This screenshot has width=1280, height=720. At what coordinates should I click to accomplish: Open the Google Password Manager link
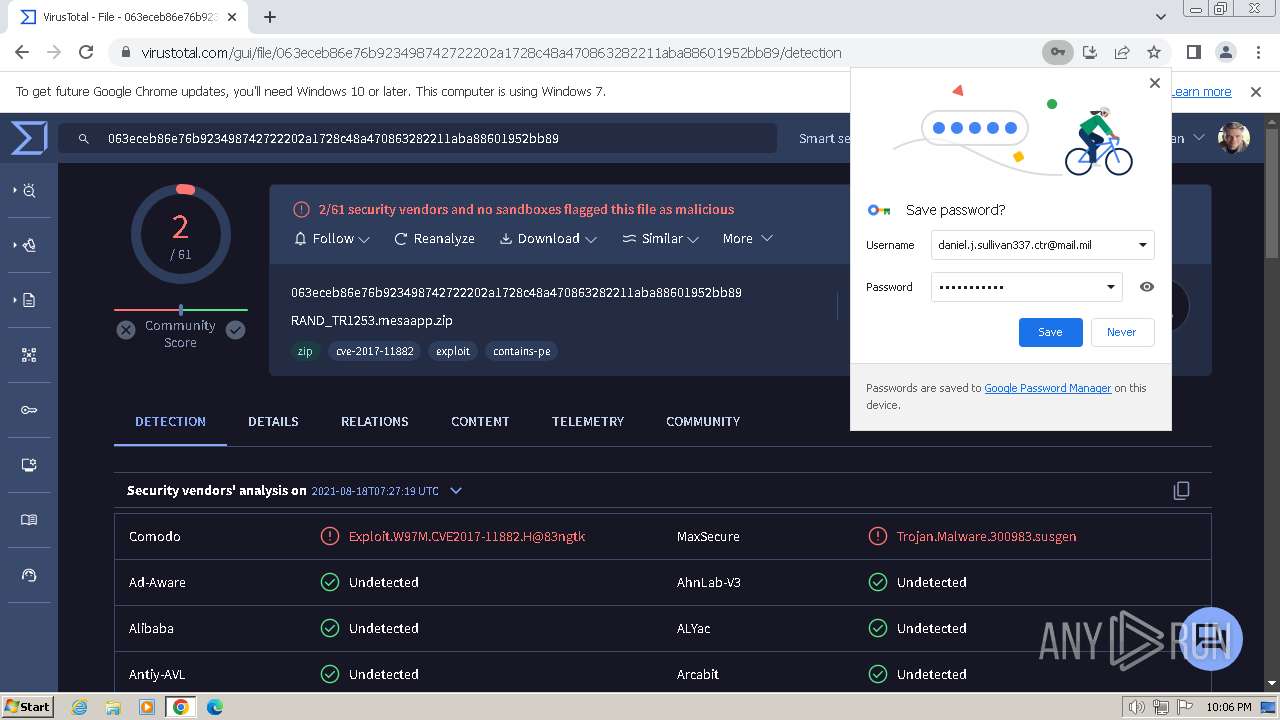click(x=1047, y=388)
